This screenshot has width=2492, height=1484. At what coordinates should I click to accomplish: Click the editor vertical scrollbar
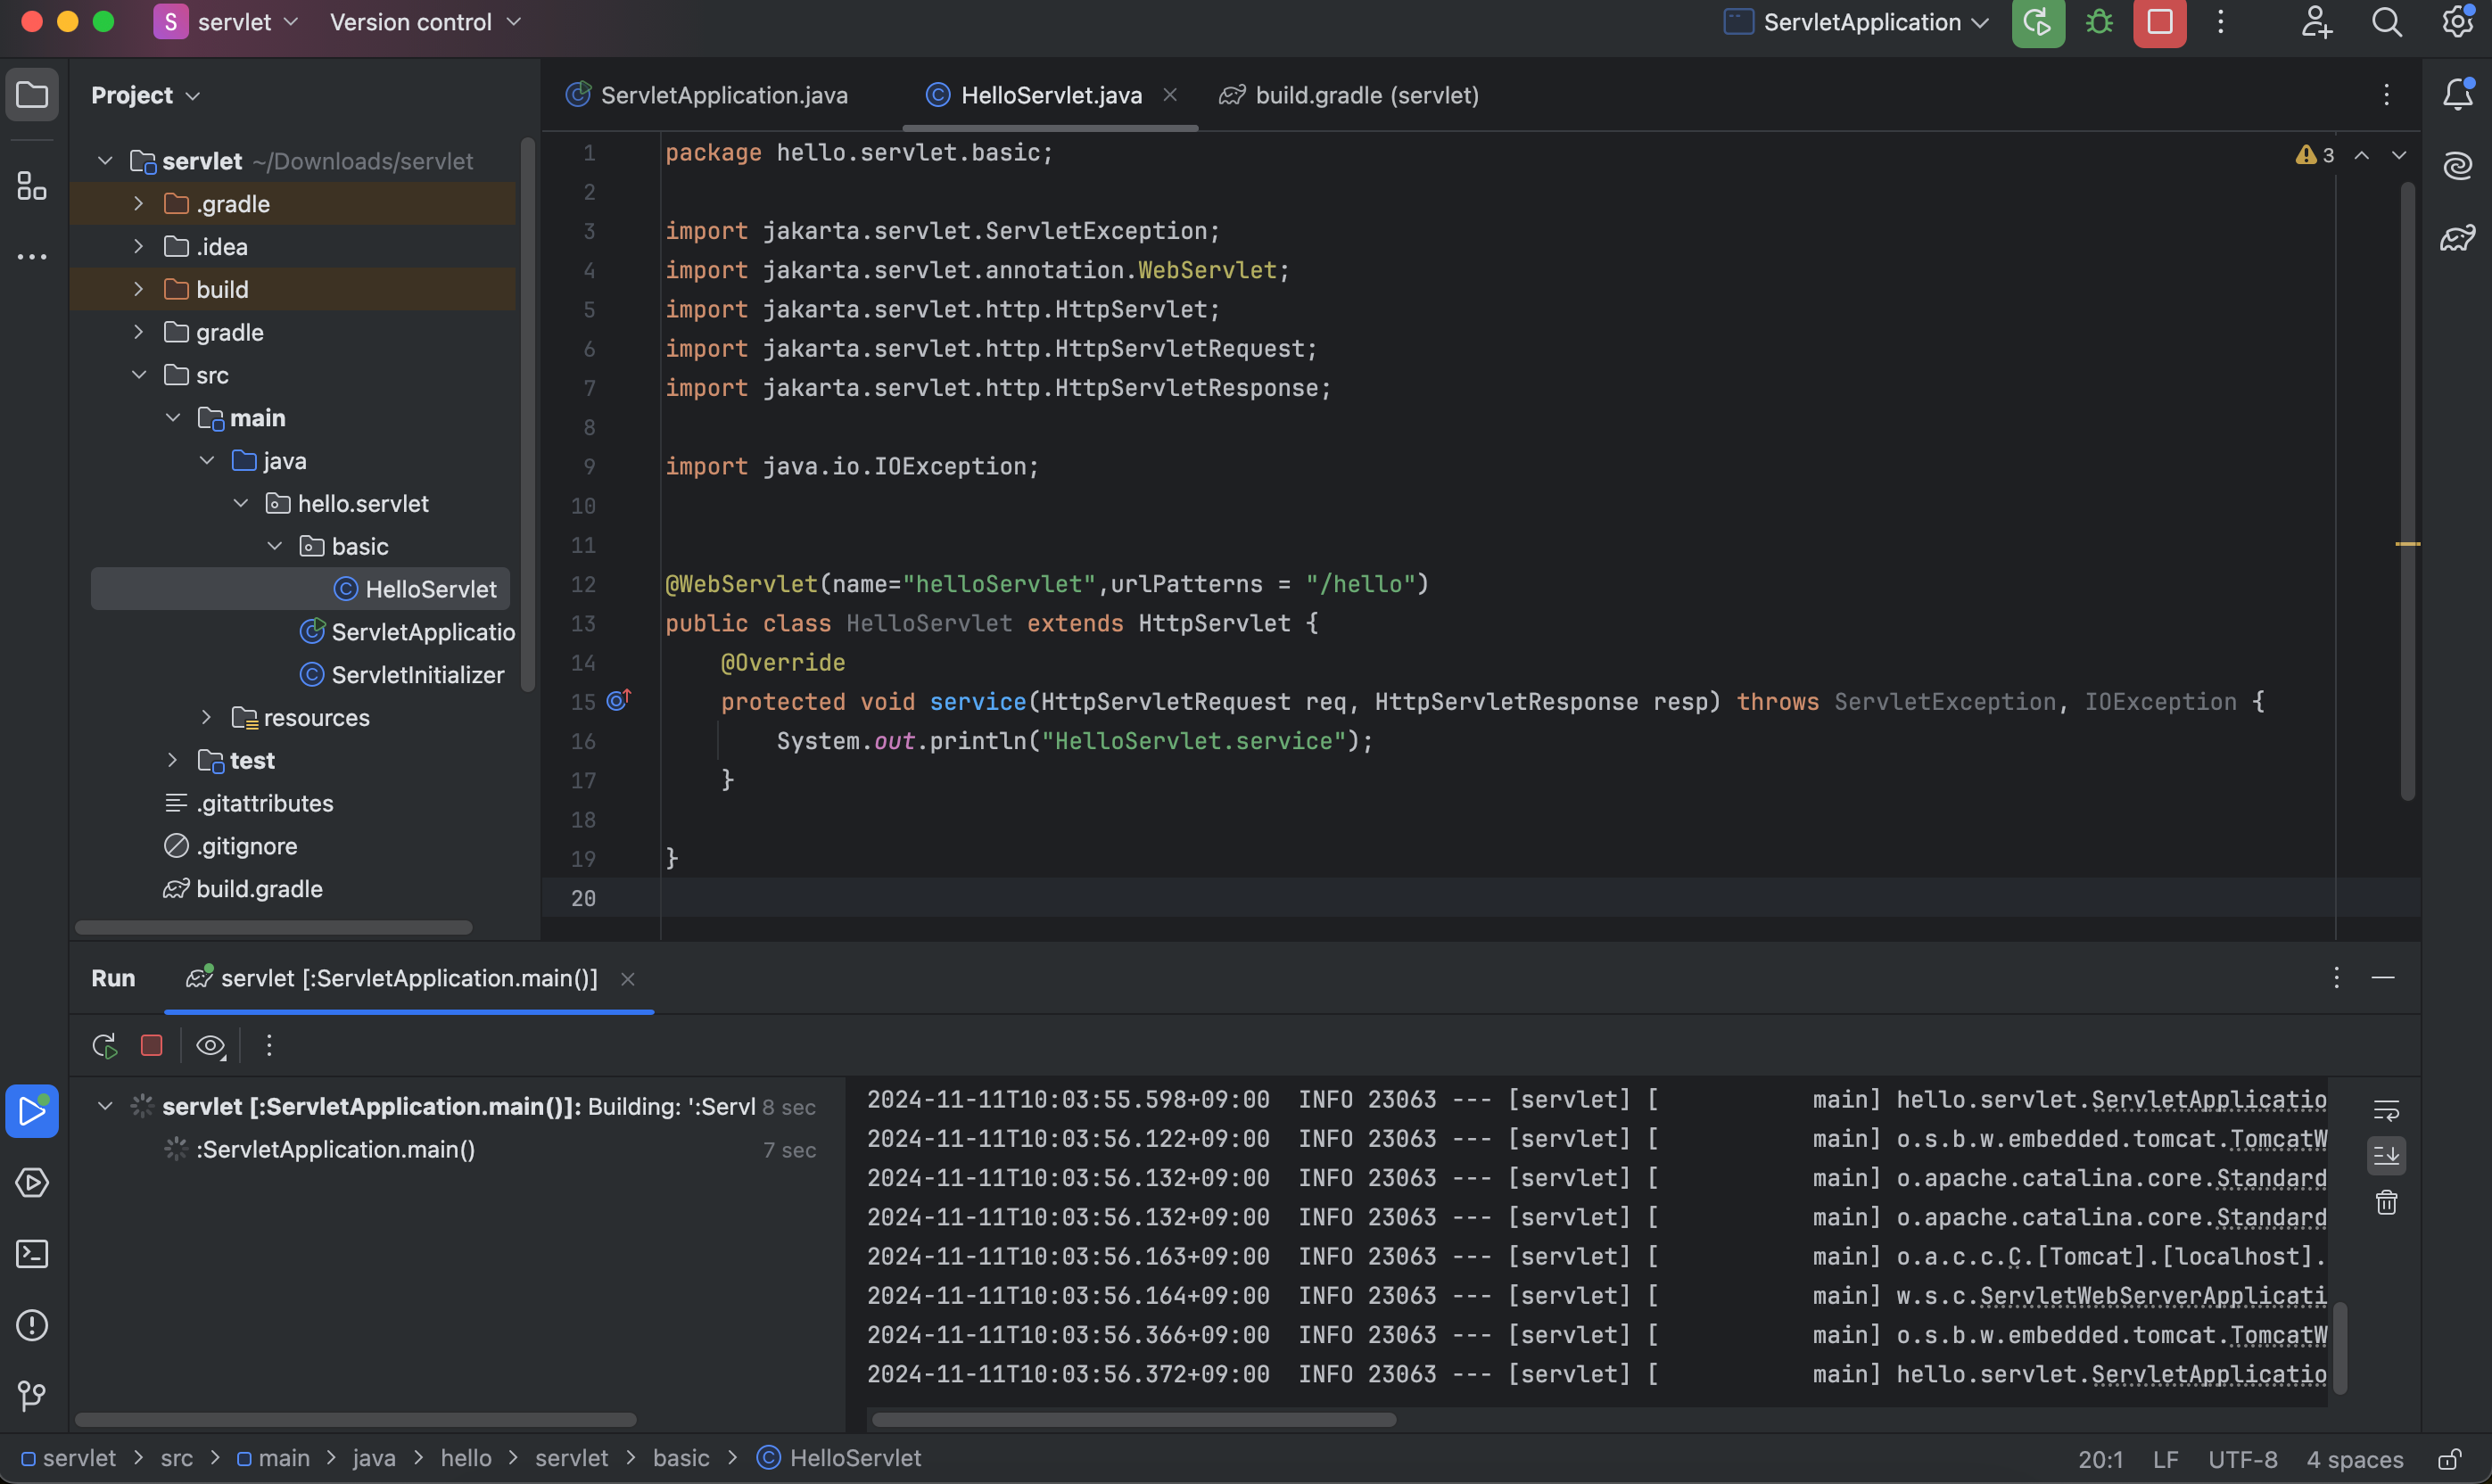pyautogui.click(x=2408, y=491)
